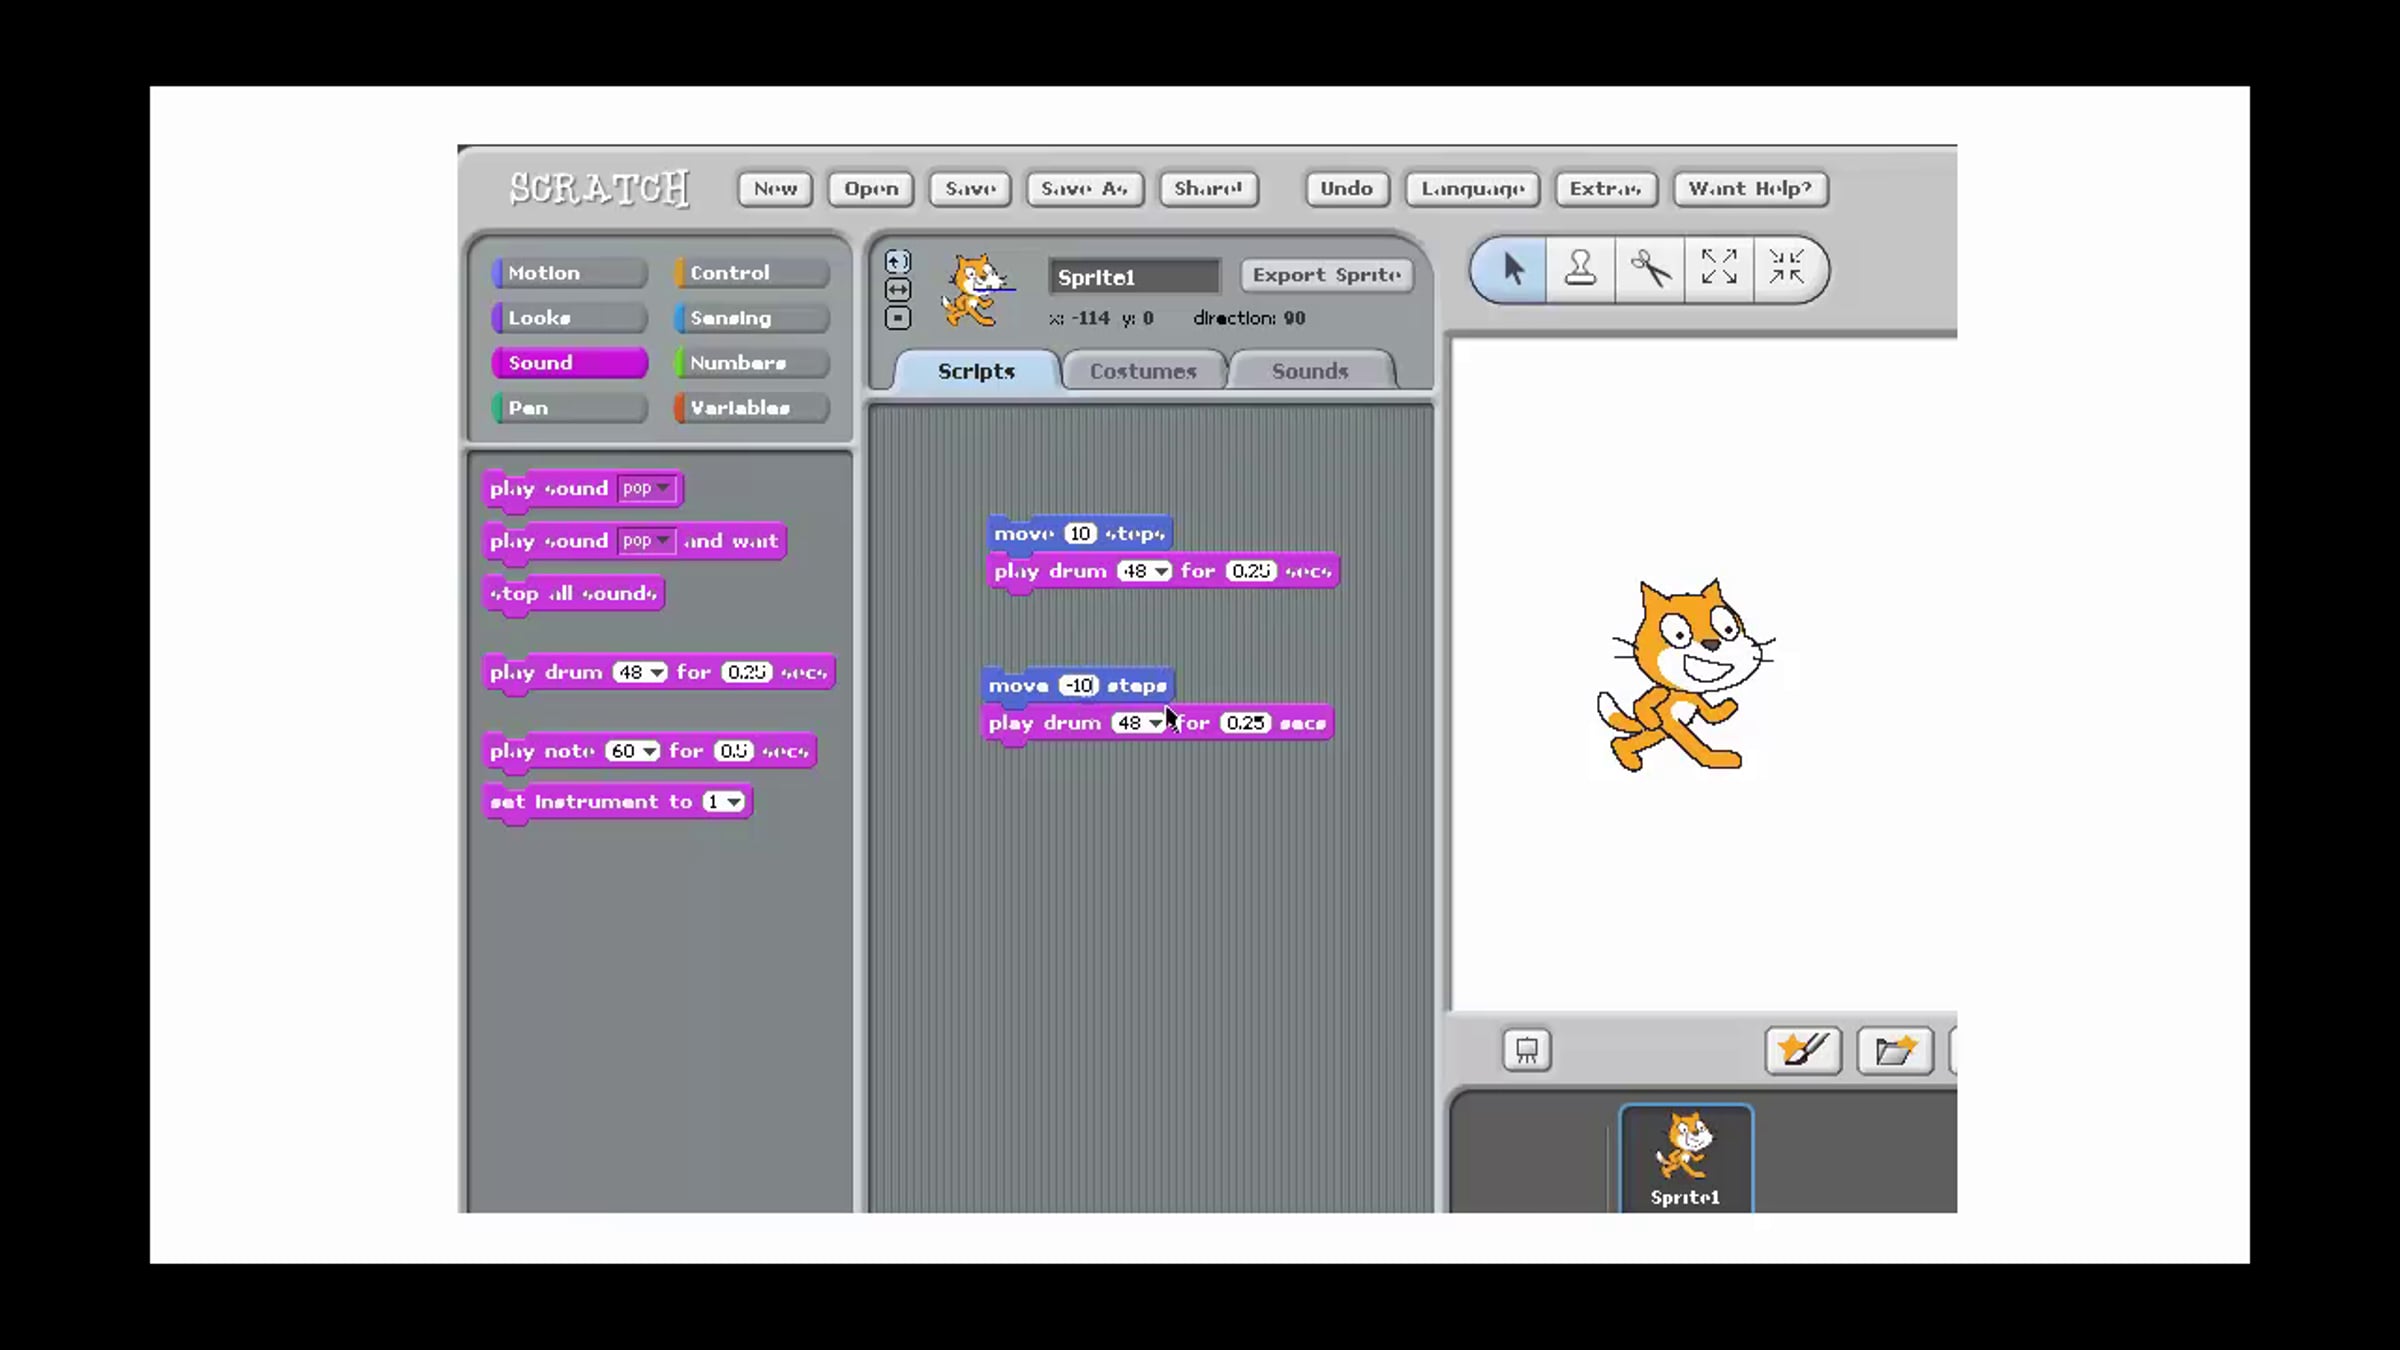Switch to the Costumes tab
The width and height of the screenshot is (2400, 1350).
[x=1143, y=371]
